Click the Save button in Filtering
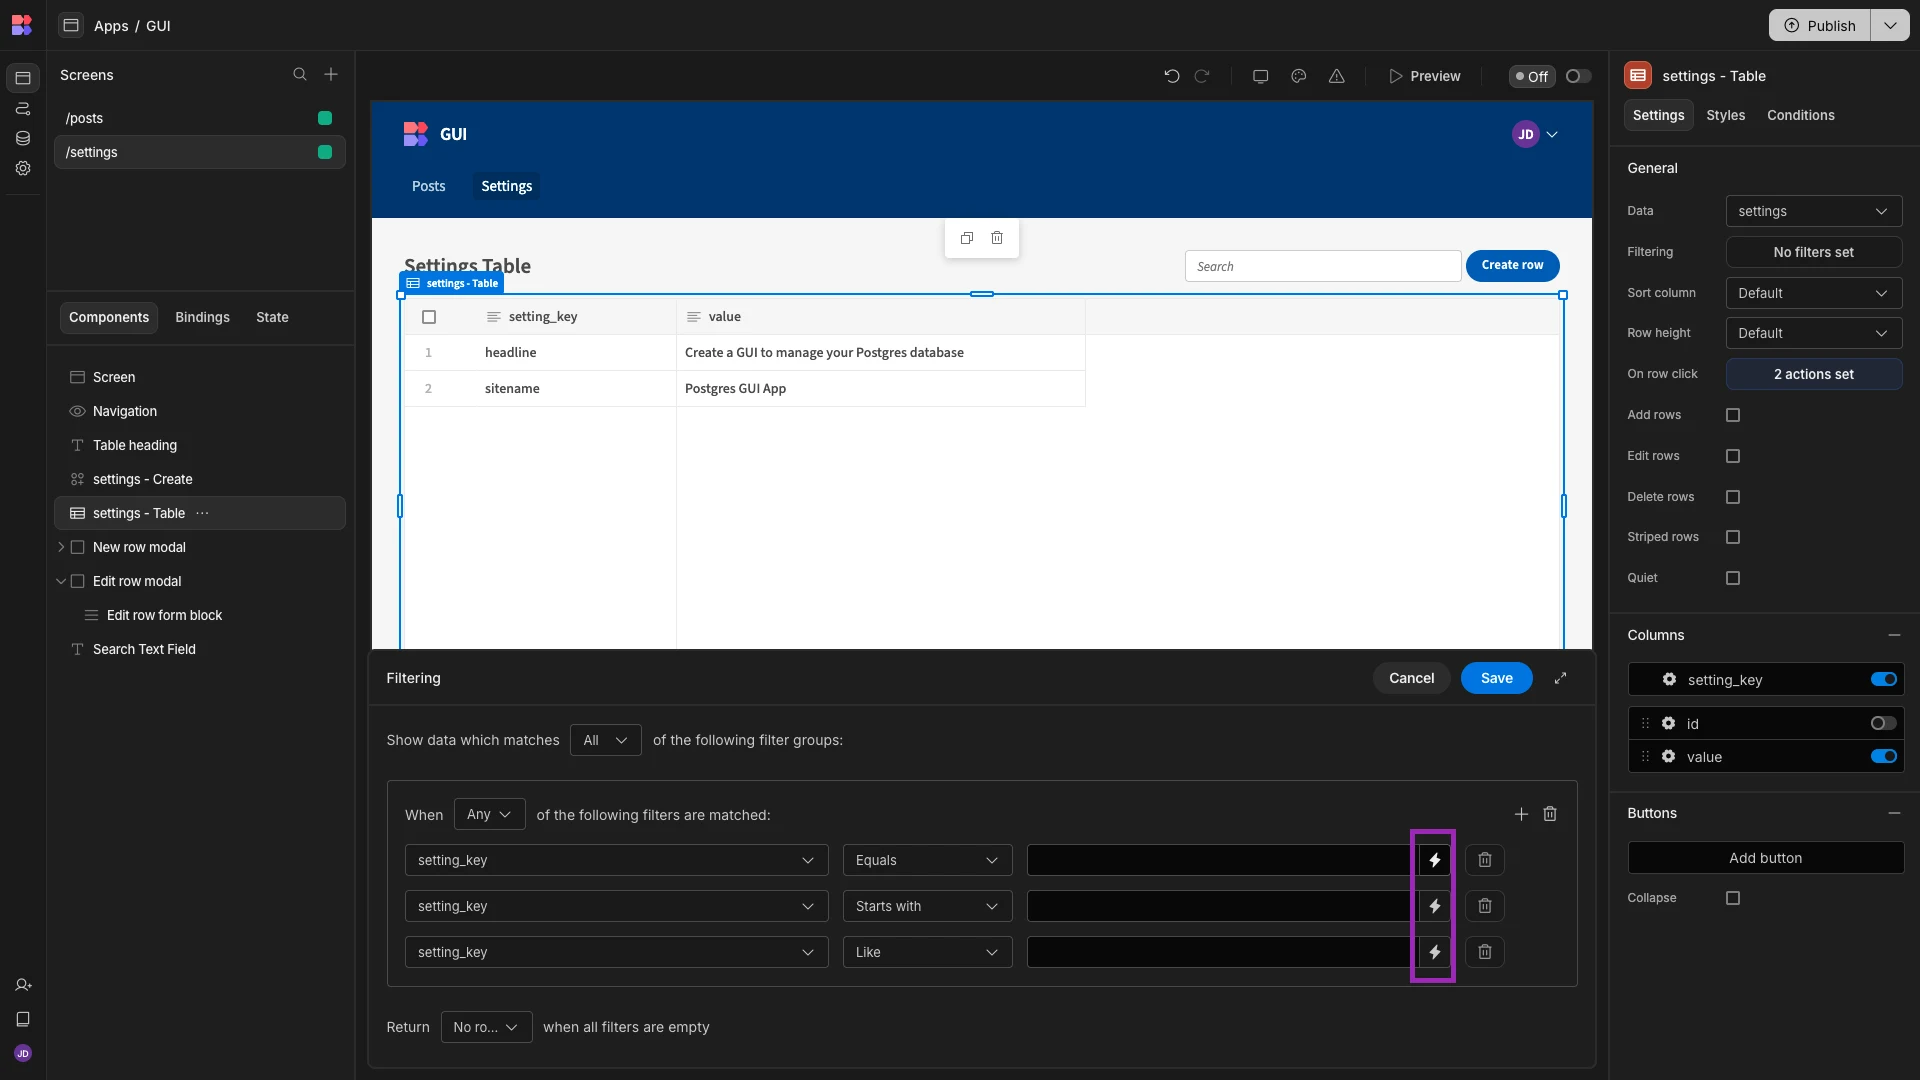1920x1080 pixels. (x=1496, y=678)
